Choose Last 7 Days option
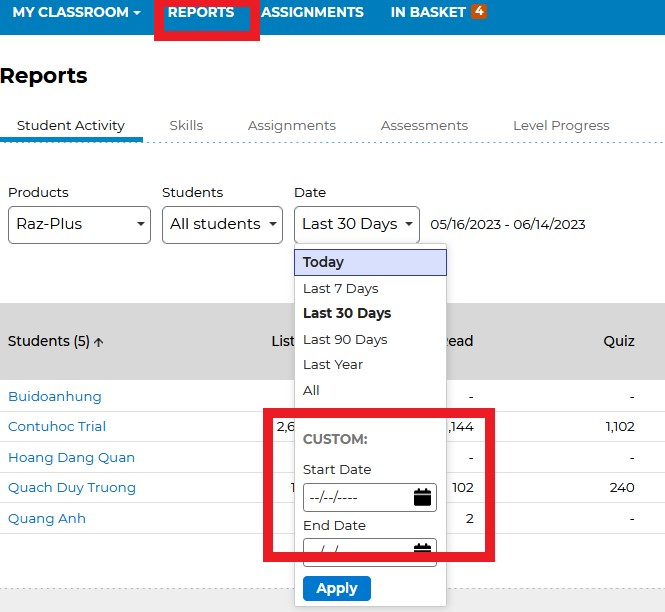This screenshot has height=612, width=665. click(341, 288)
